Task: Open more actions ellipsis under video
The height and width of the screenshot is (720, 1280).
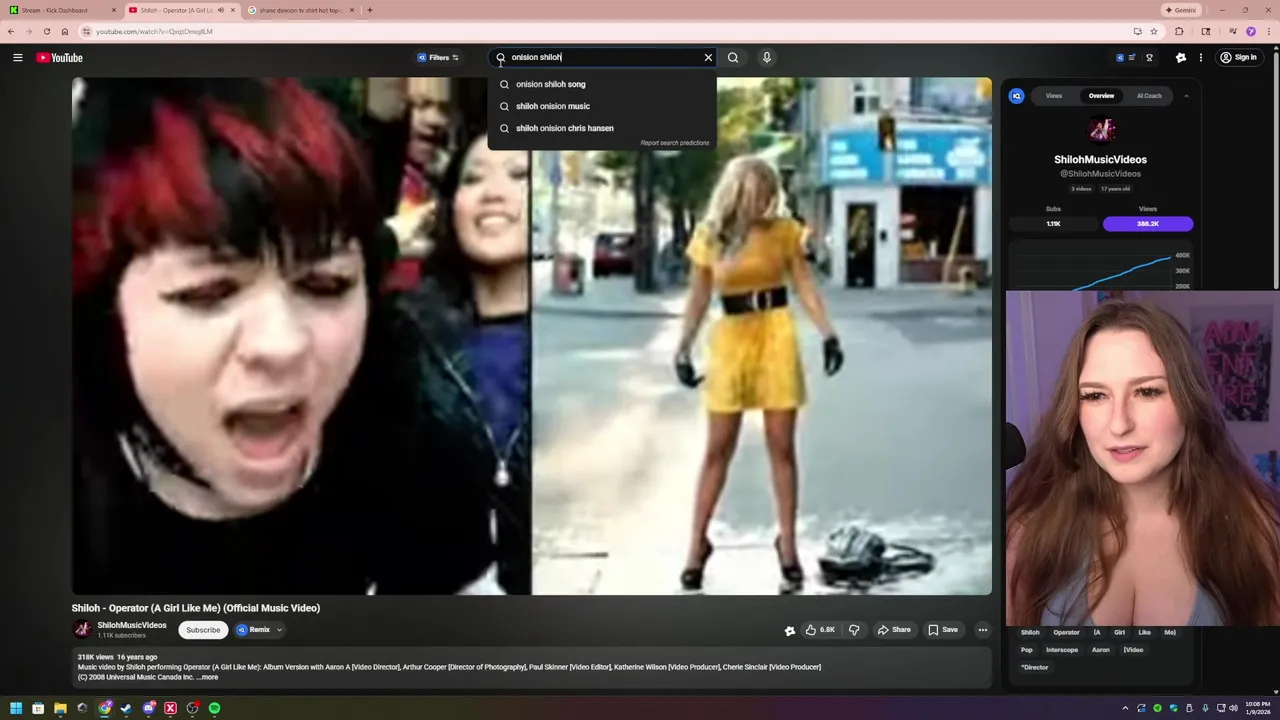Action: (x=983, y=630)
